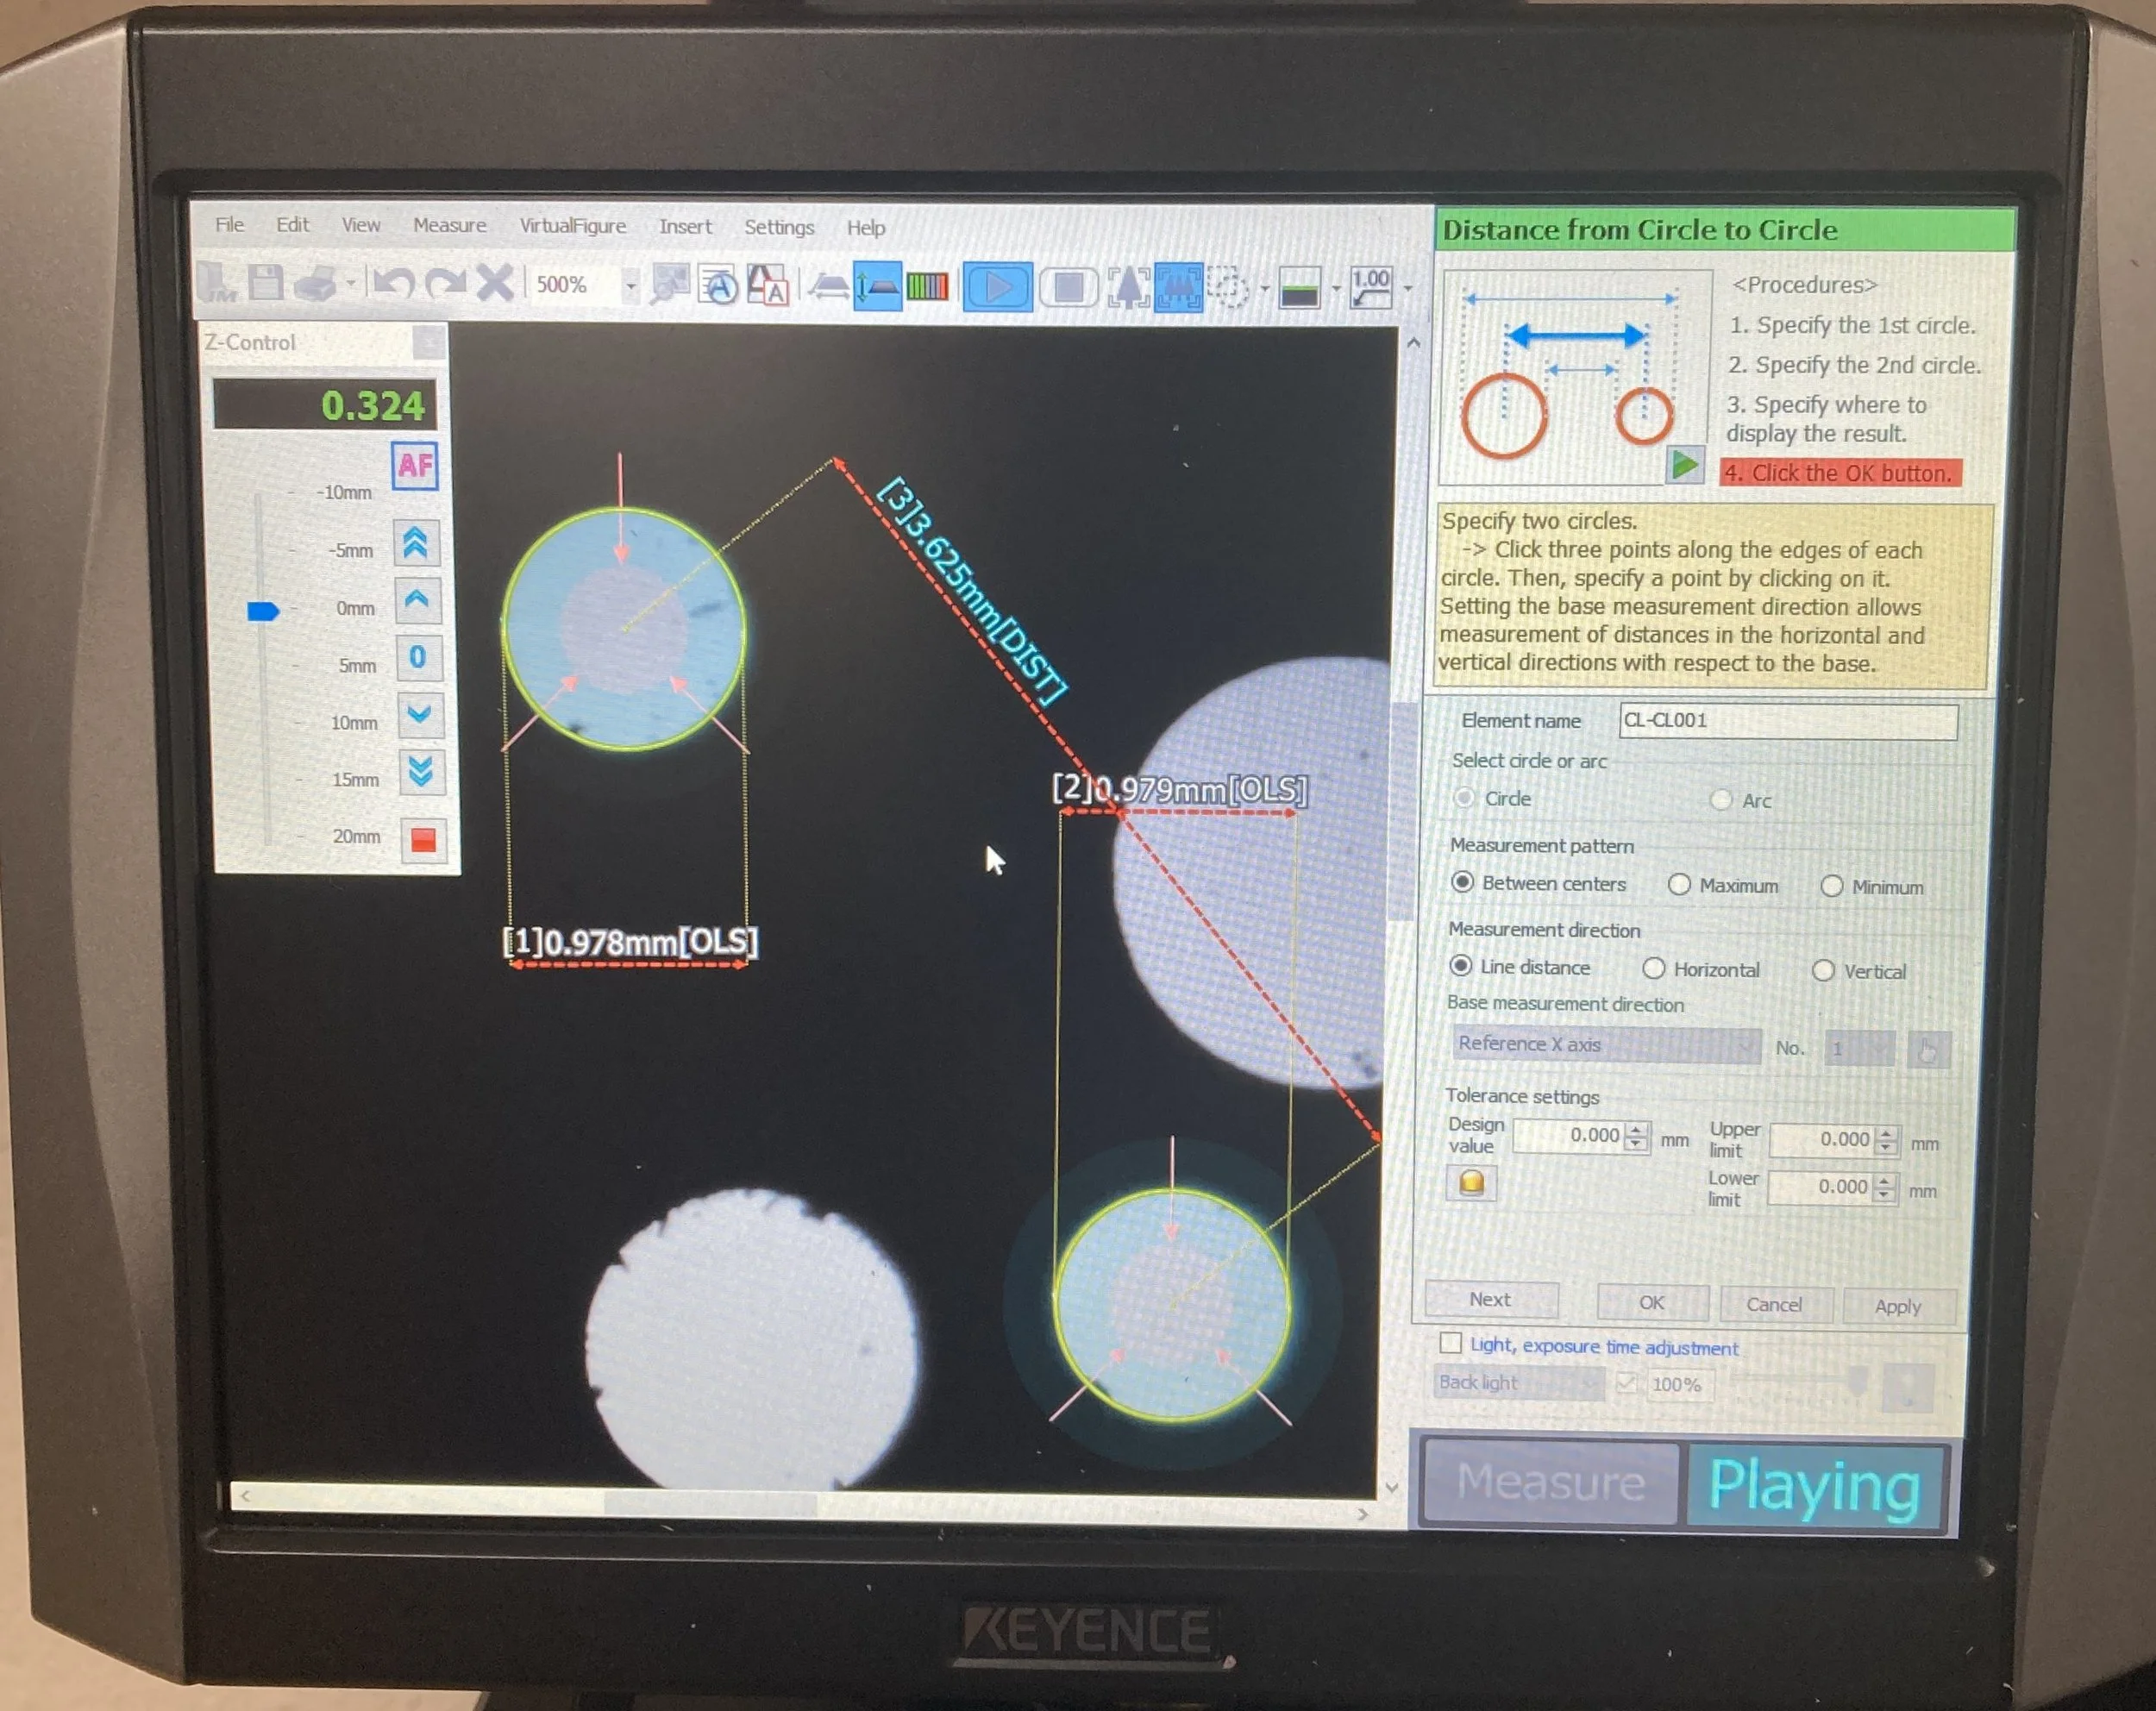The height and width of the screenshot is (1711, 2156).
Task: Open the VirtualFigure menu
Action: pos(572,226)
